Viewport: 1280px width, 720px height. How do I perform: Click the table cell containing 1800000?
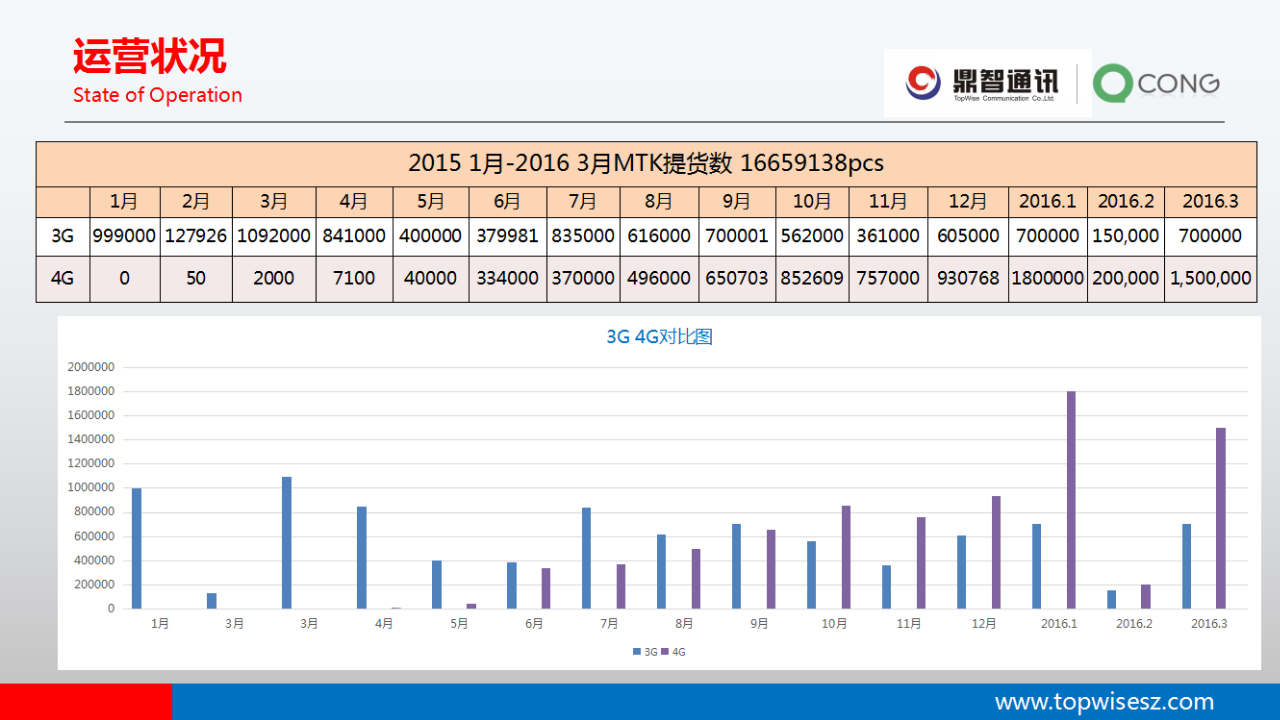click(x=1047, y=279)
